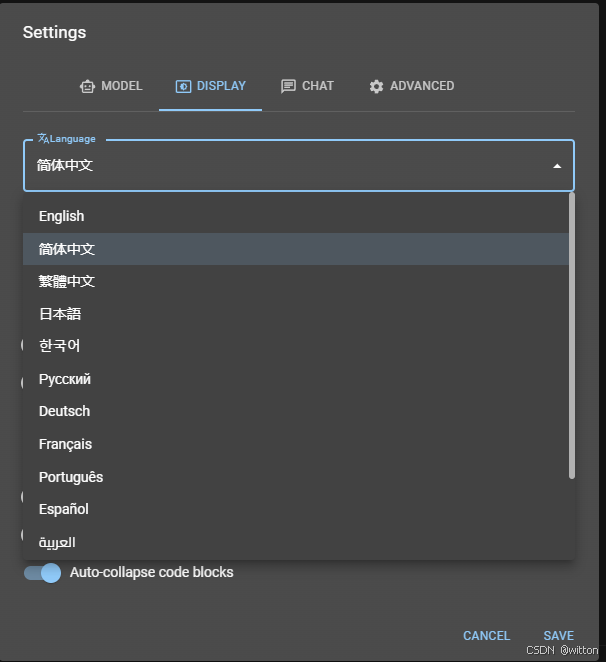The height and width of the screenshot is (662, 606).
Task: Pick 日本語 in the language list
Action: [60, 314]
